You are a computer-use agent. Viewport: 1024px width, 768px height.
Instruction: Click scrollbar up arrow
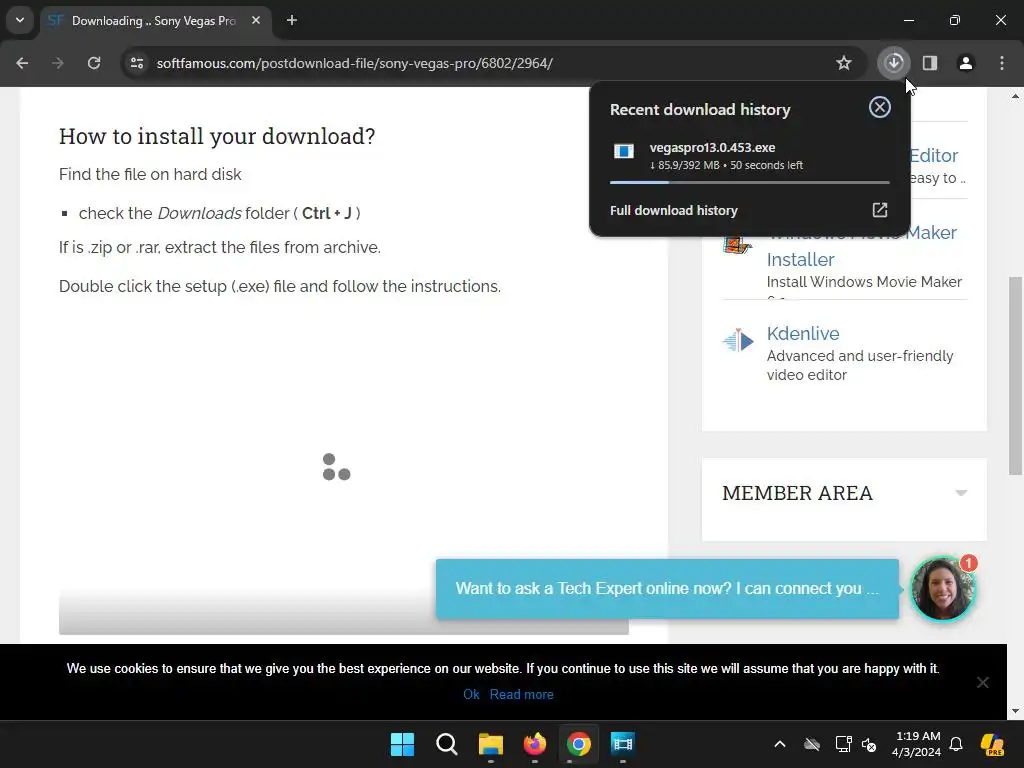pyautogui.click(x=1015, y=96)
